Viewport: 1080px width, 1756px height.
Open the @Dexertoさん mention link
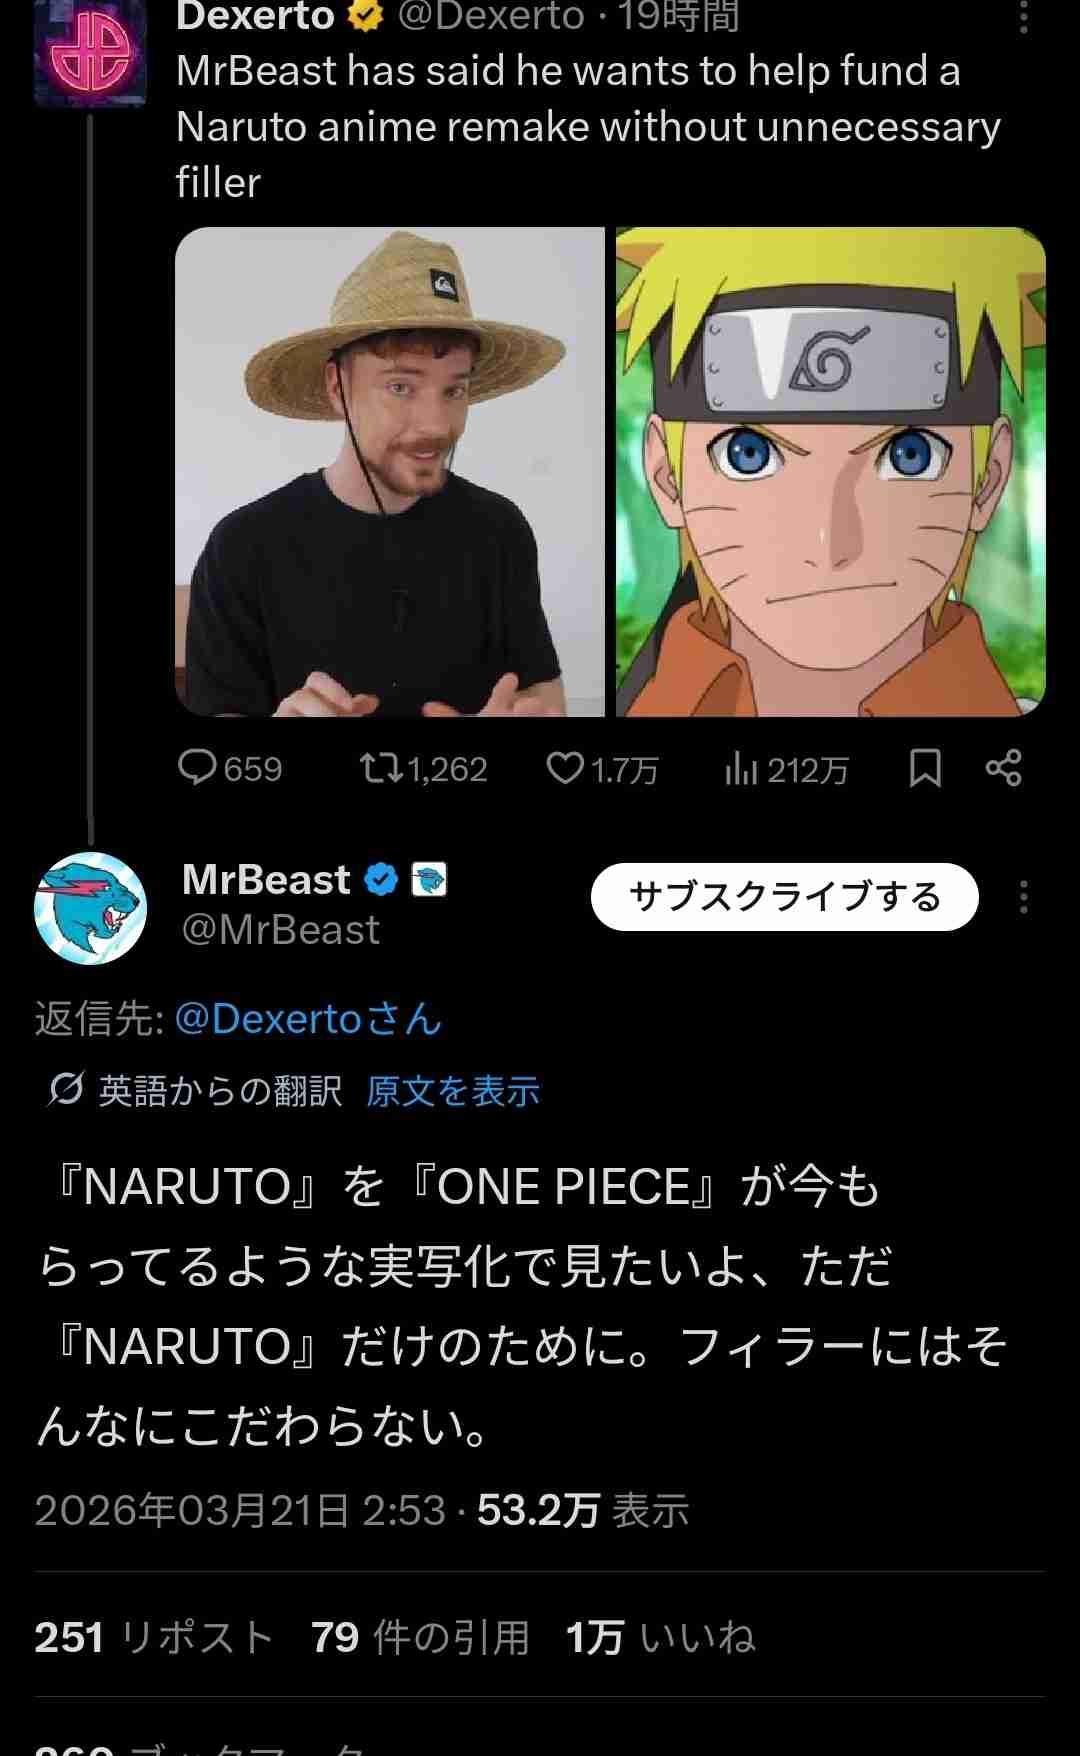(x=308, y=1019)
